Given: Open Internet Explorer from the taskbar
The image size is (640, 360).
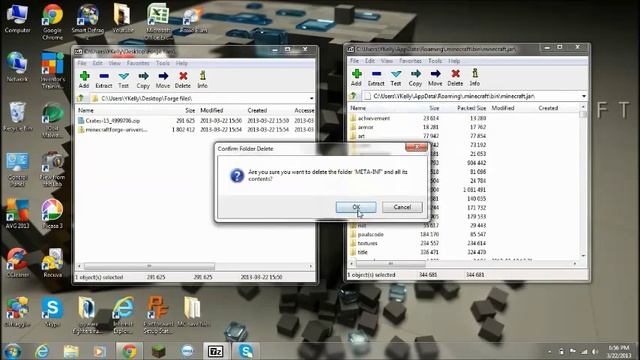Looking at the screenshot, I should click(42, 351).
